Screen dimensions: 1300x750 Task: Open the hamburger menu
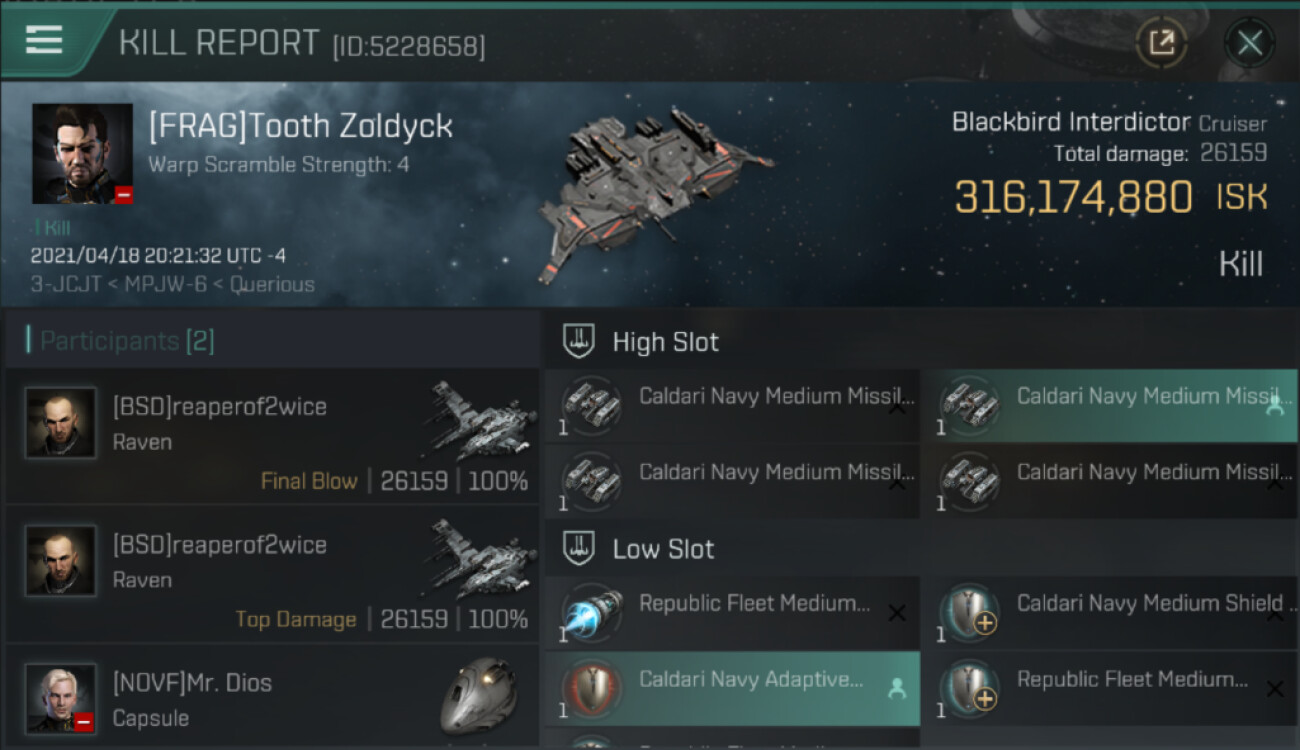click(x=44, y=41)
